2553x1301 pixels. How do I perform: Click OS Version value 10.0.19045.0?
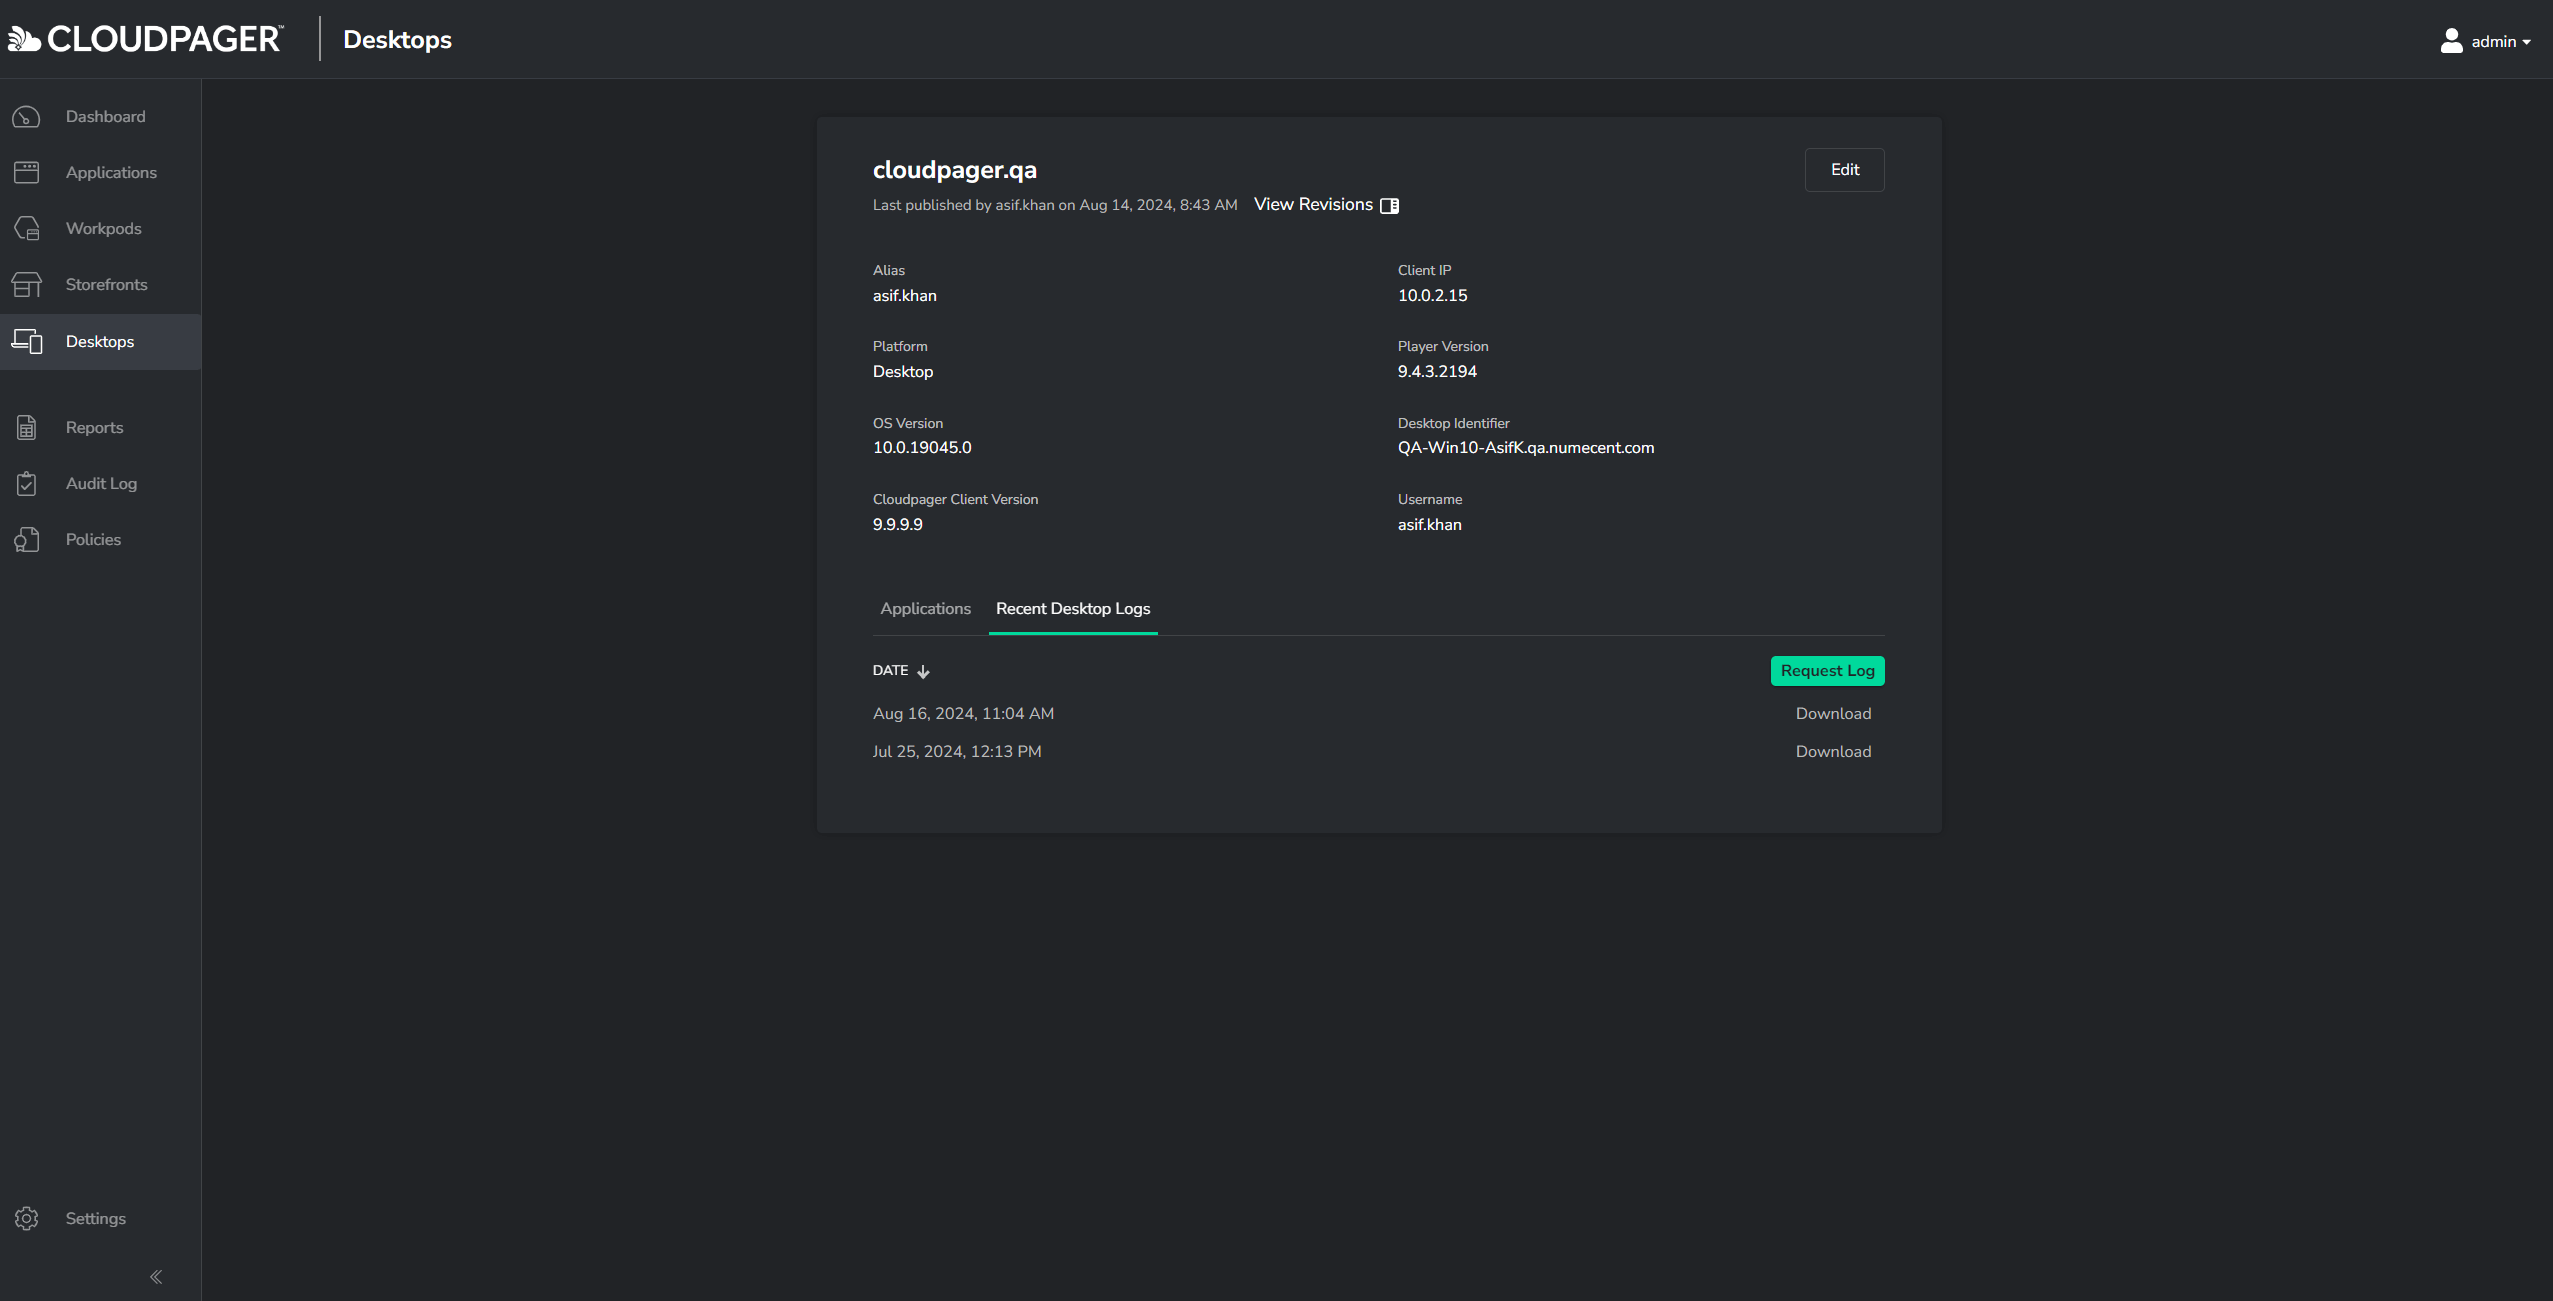[922, 448]
